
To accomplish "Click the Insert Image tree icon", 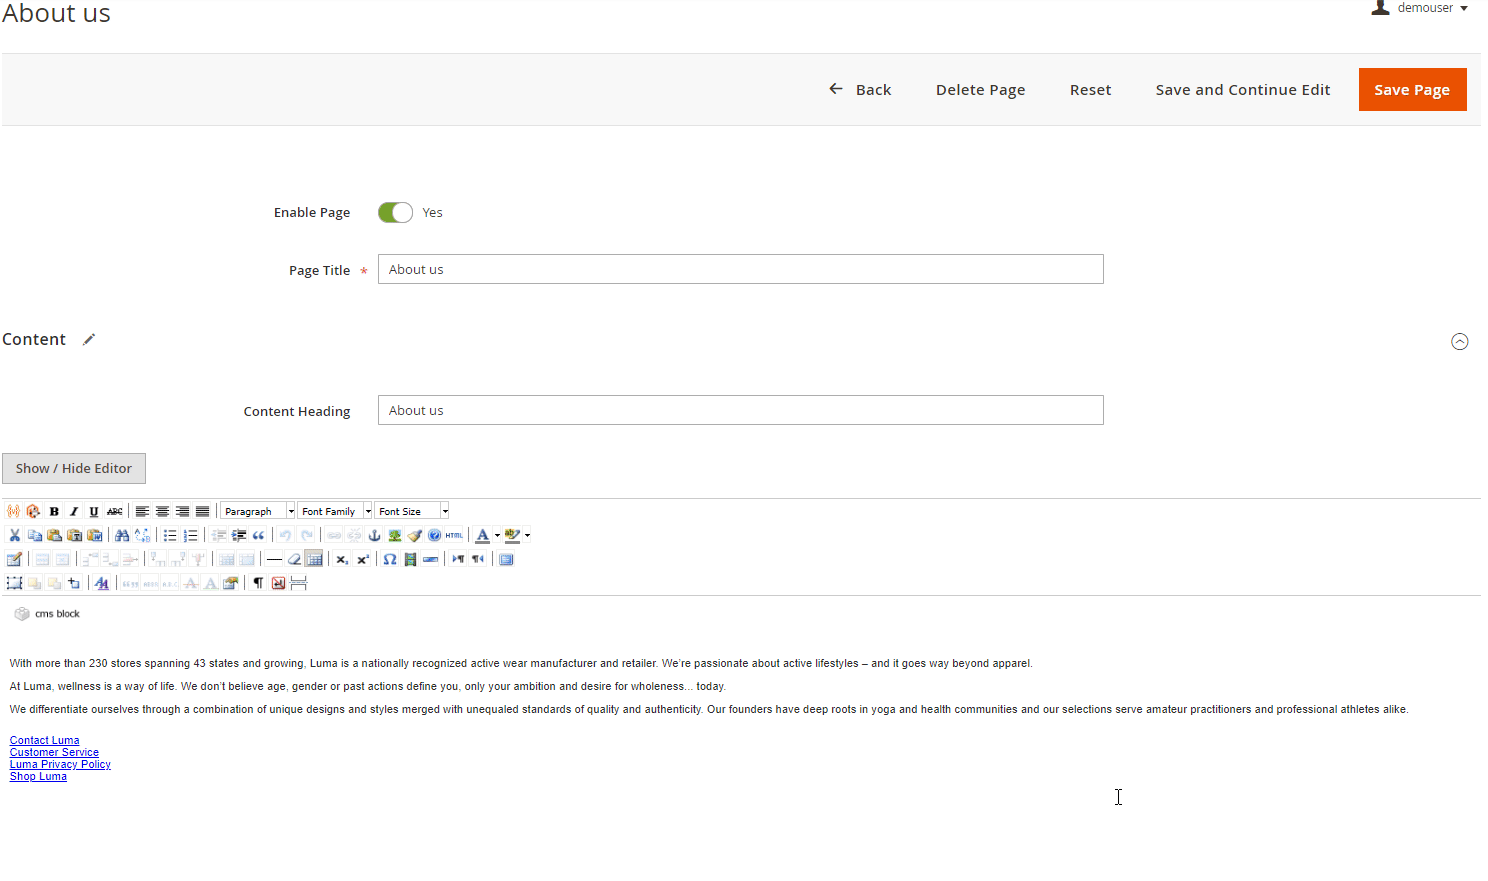I will (x=395, y=535).
